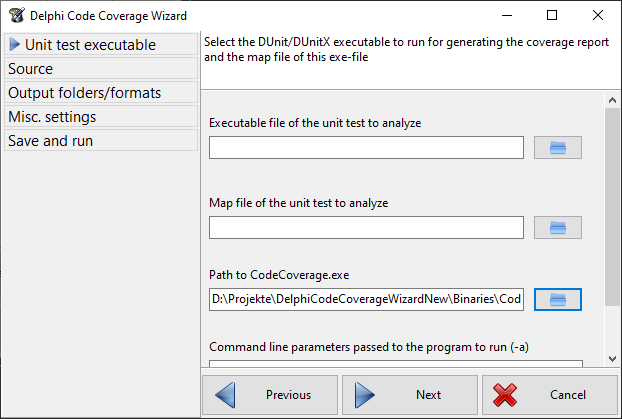The image size is (622, 419).
Task: Select the Save and run page
Action: [50, 141]
